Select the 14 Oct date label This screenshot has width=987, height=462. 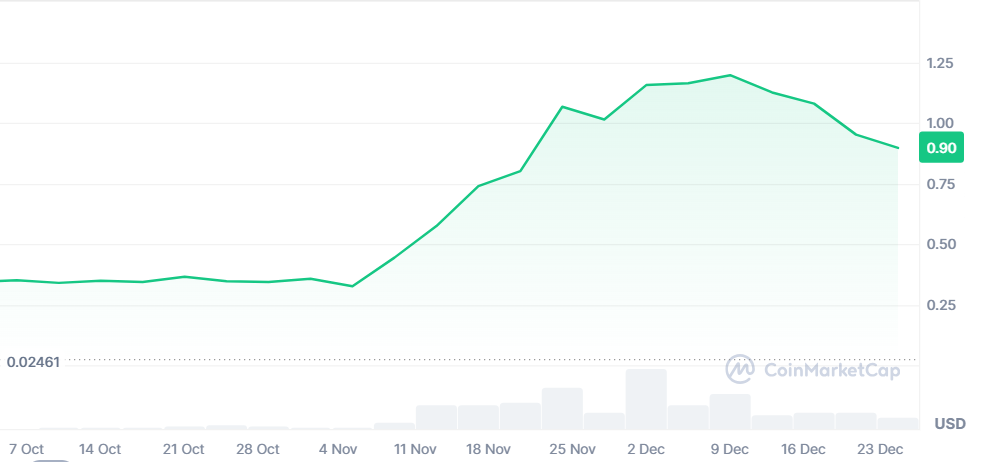pos(100,449)
